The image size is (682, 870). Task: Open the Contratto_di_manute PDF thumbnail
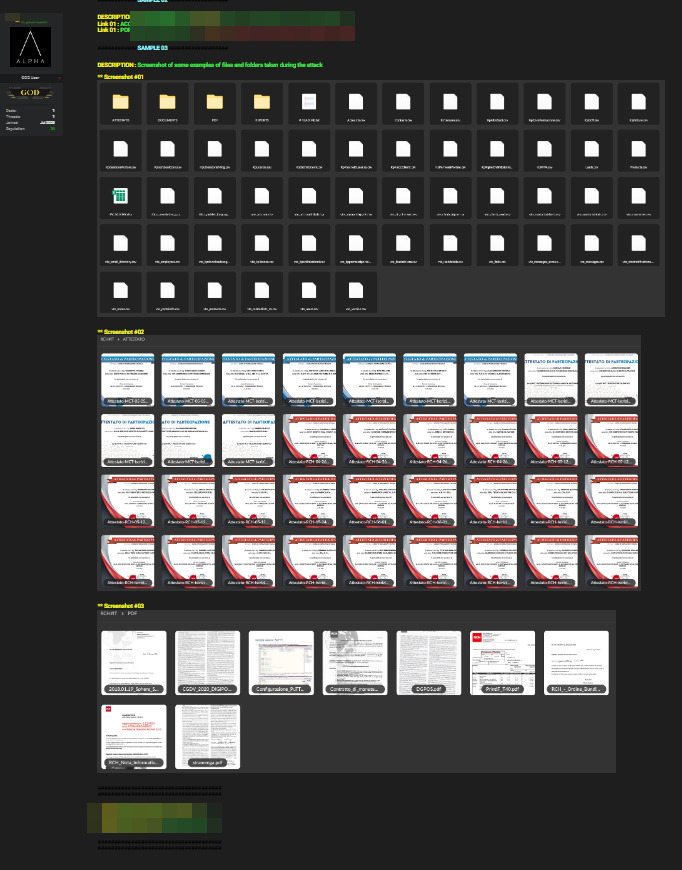coord(355,662)
